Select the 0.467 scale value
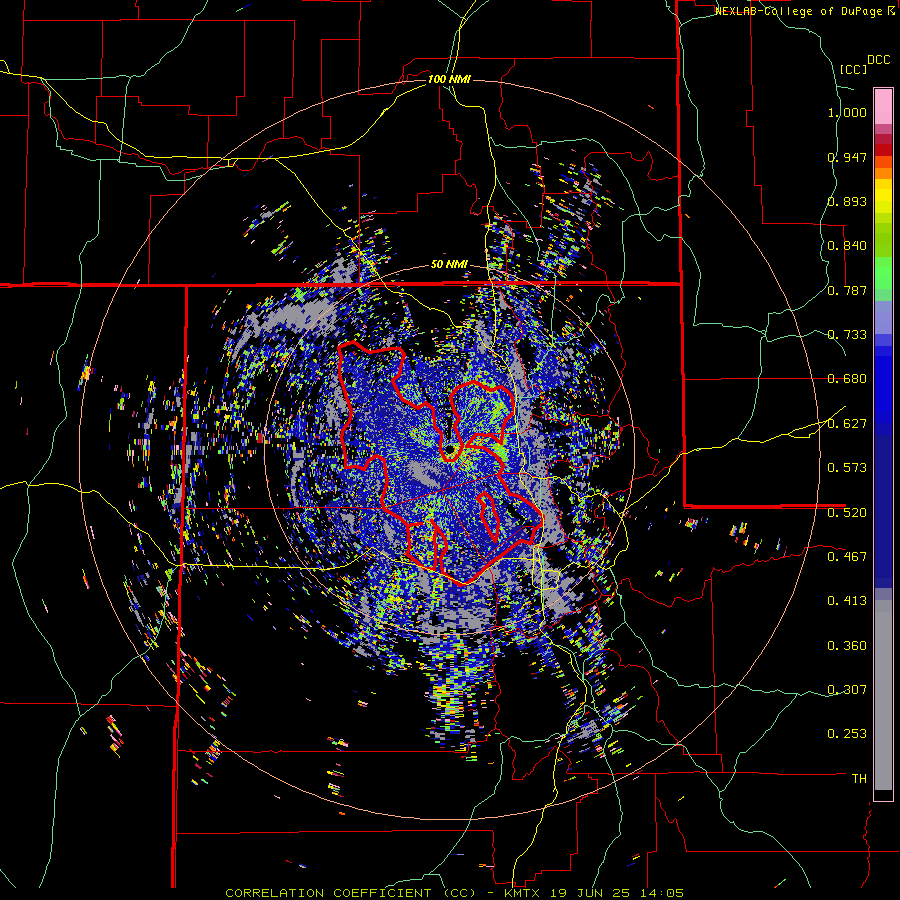Image resolution: width=900 pixels, height=900 pixels. click(847, 556)
